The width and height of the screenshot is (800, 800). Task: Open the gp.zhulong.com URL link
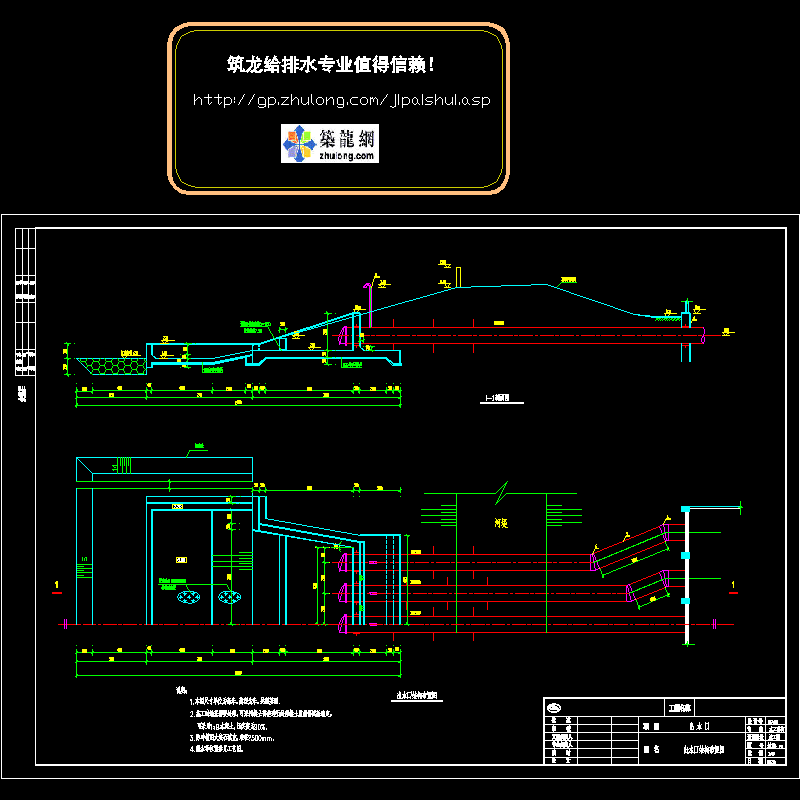pos(340,100)
